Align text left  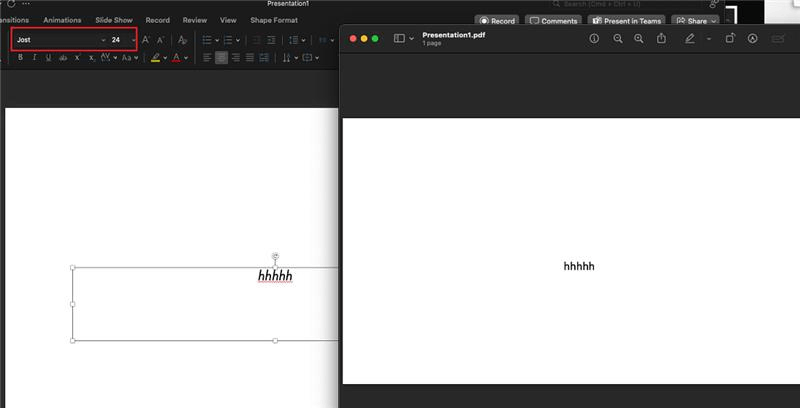pyautogui.click(x=207, y=58)
